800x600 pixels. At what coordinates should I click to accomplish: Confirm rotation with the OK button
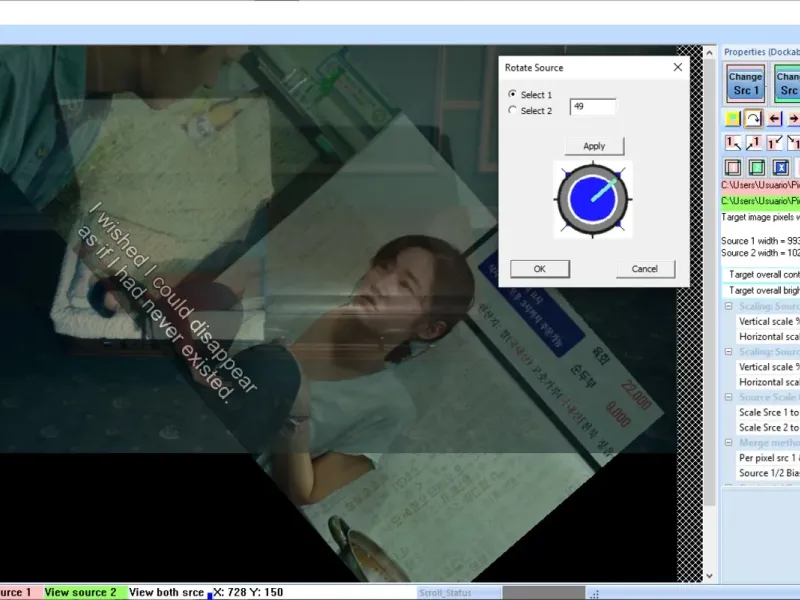pos(539,268)
